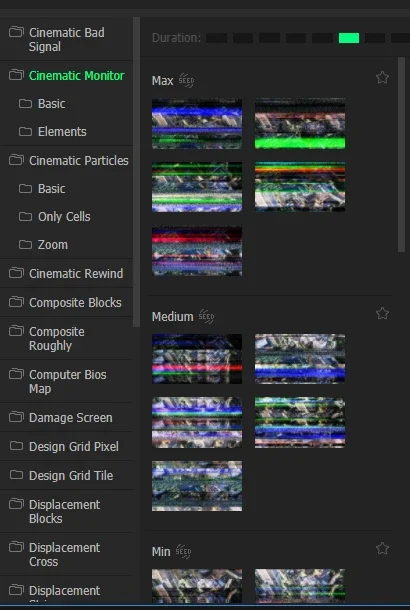
Task: Select the Computer Bios Map category
Action: tap(66, 381)
